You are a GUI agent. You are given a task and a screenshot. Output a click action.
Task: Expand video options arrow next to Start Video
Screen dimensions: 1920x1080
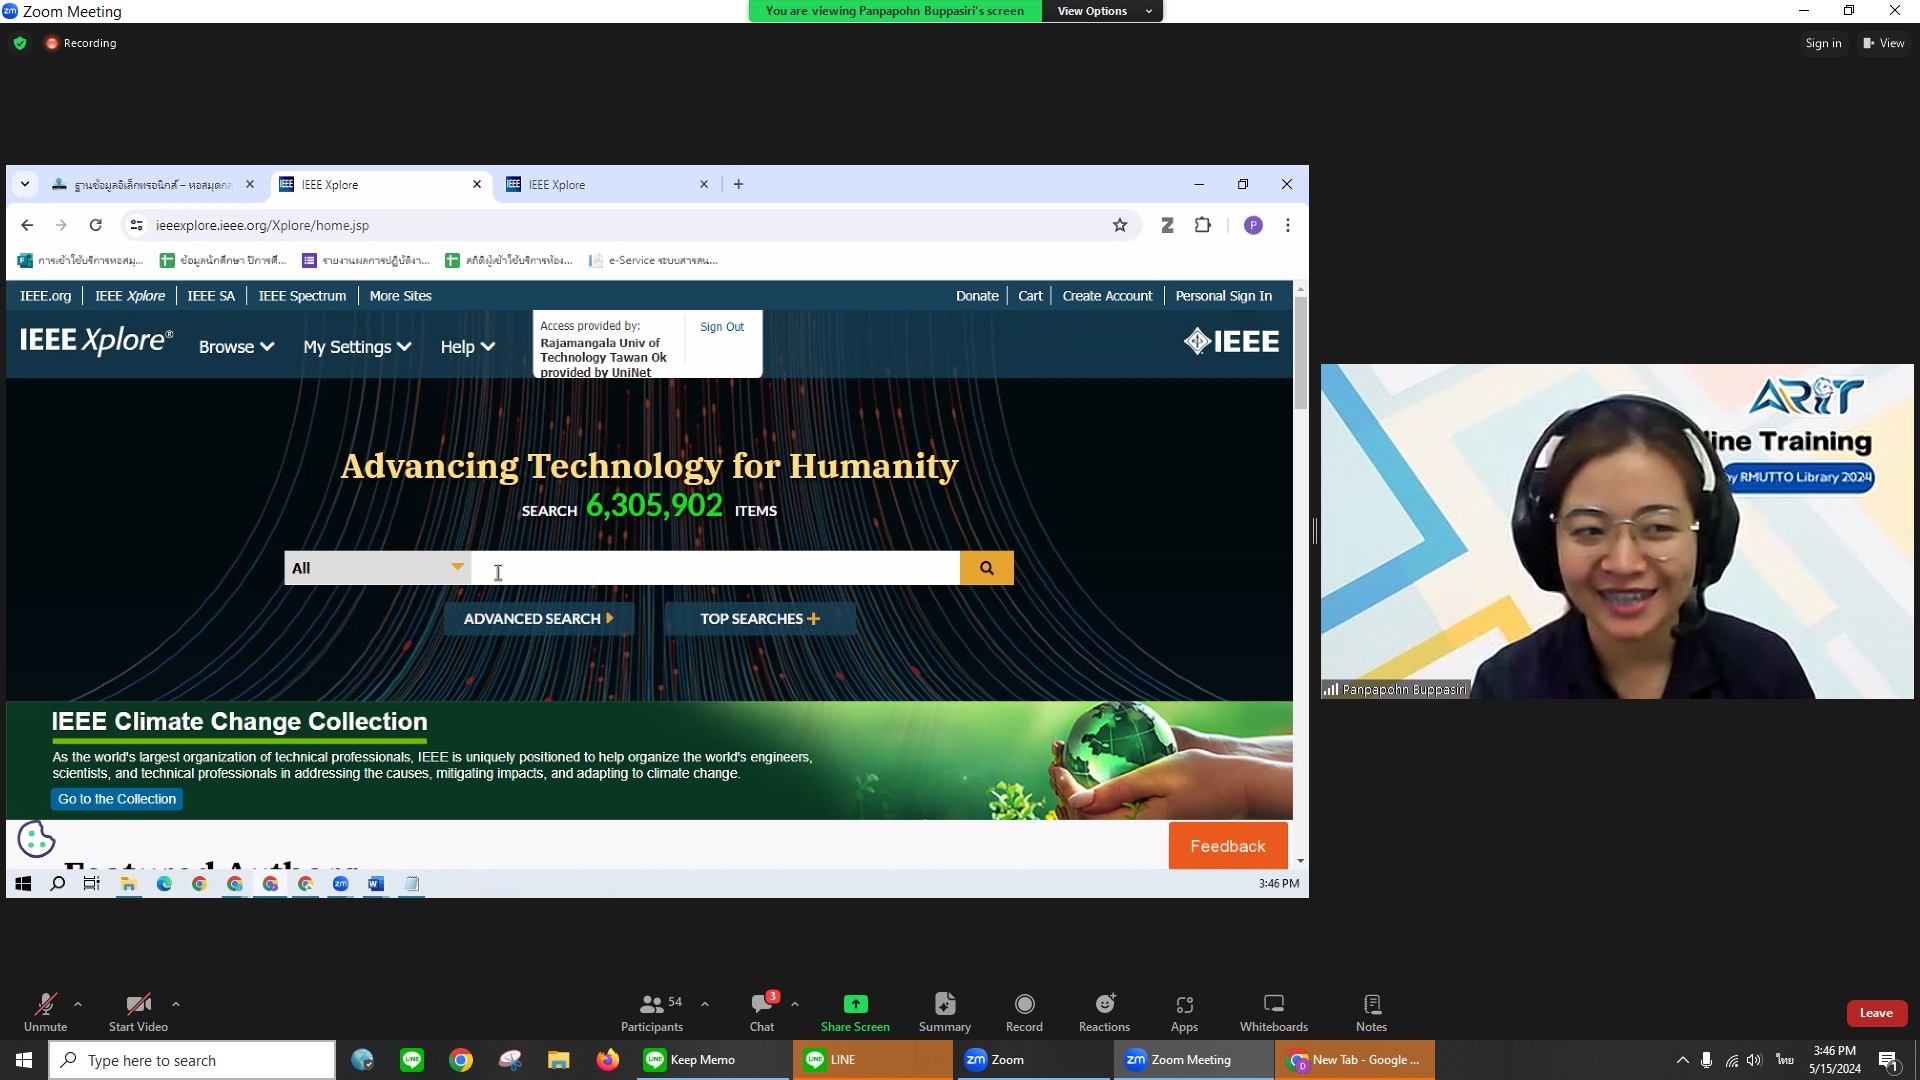point(176,1004)
